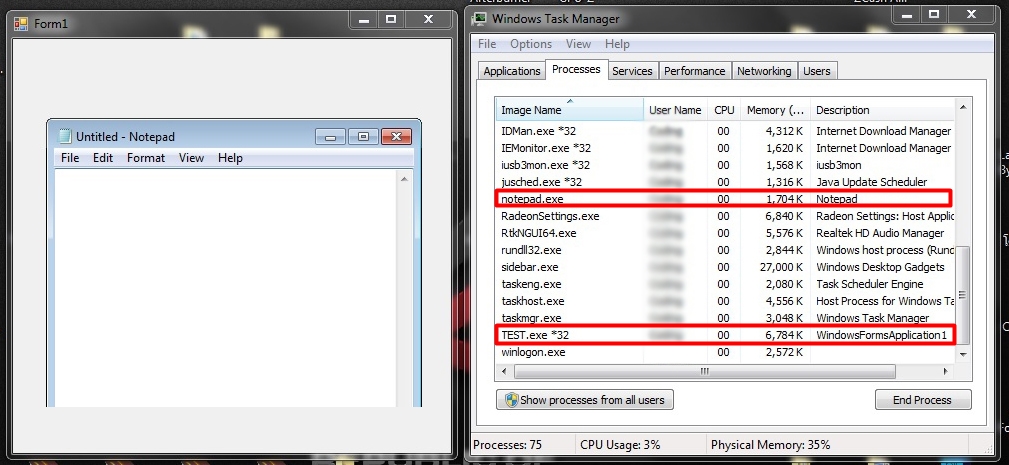Image resolution: width=1009 pixels, height=465 pixels.
Task: Open the File menu in Notepad
Action: (x=69, y=158)
